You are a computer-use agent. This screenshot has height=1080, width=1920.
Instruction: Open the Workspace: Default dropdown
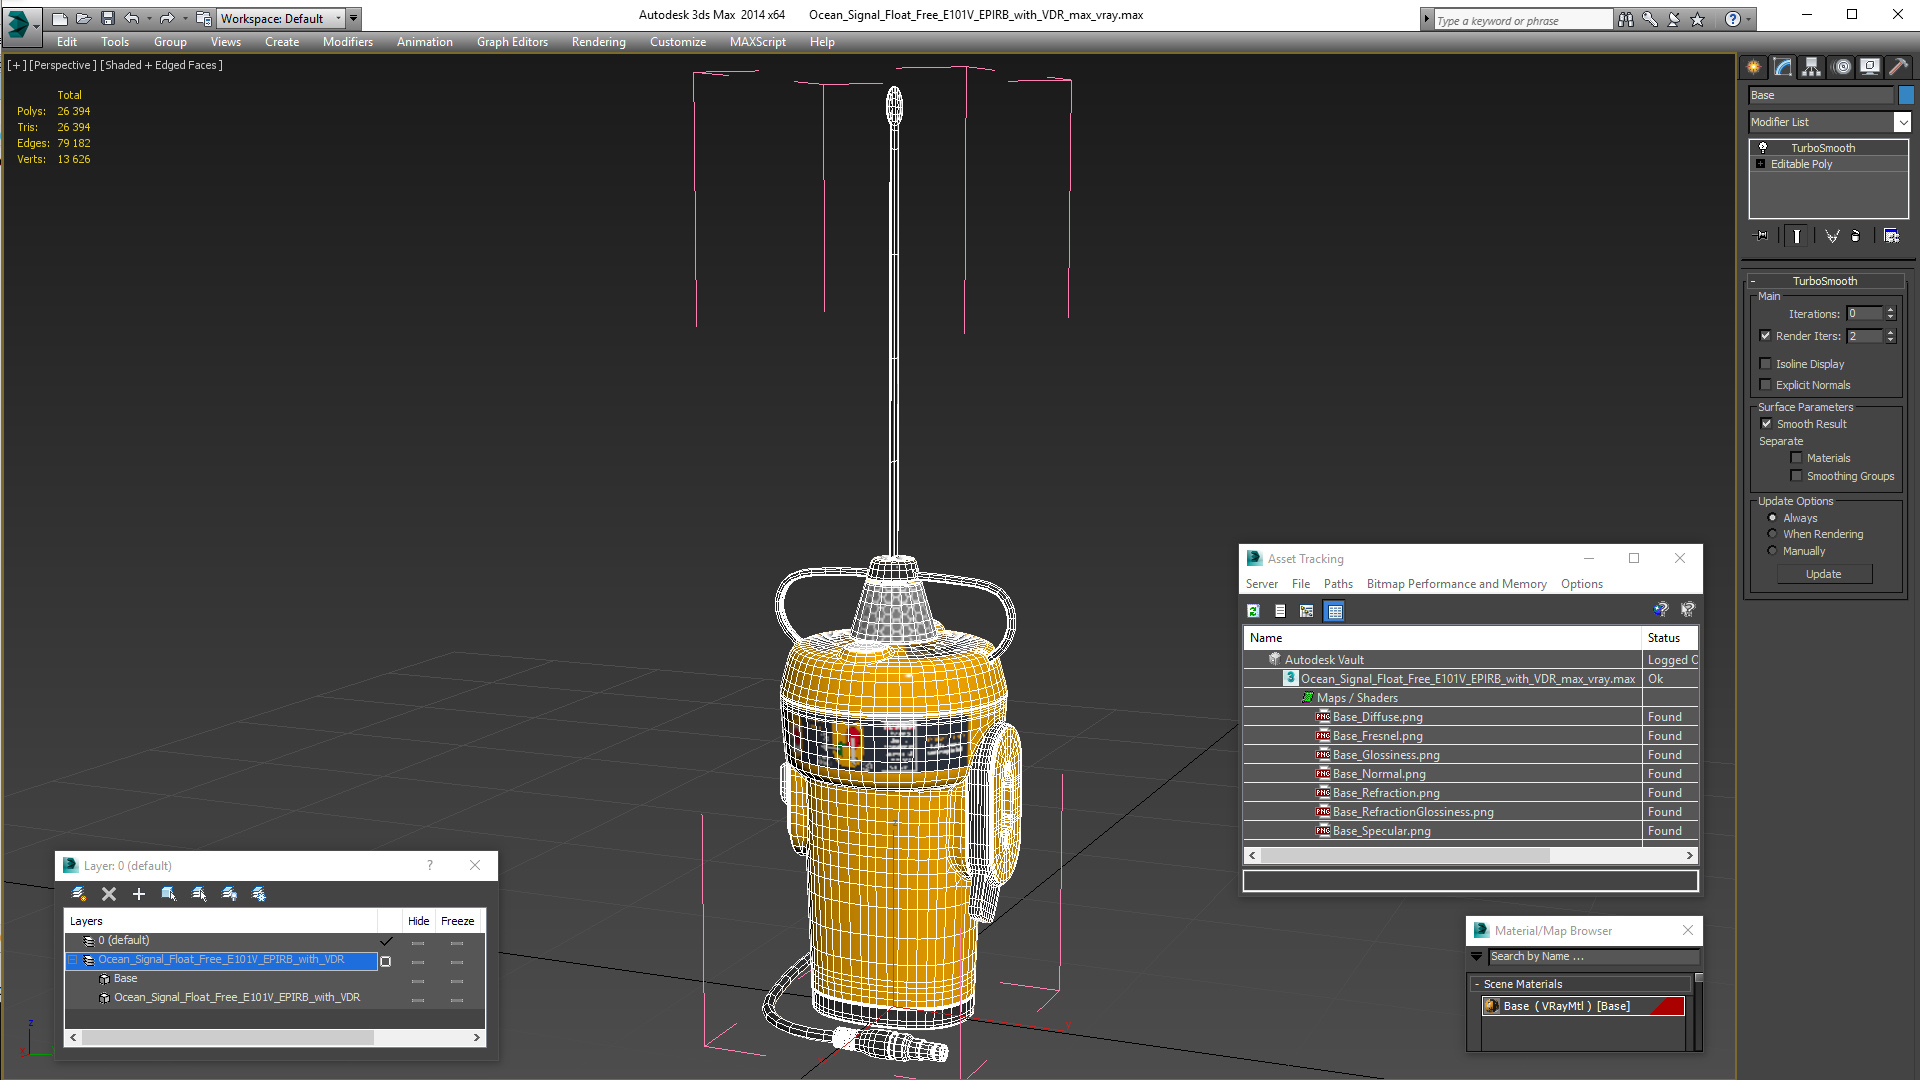(282, 18)
